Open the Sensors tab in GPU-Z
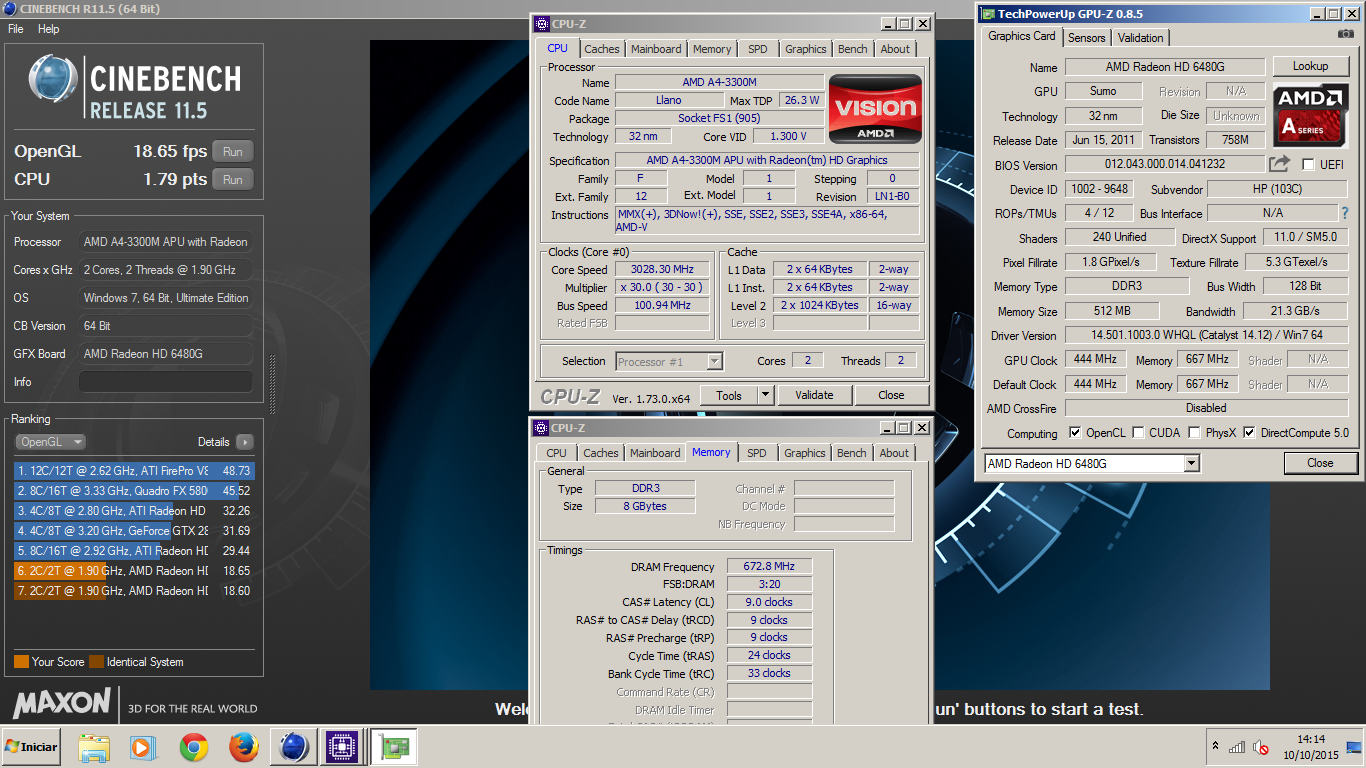The width and height of the screenshot is (1366, 768). (x=1087, y=38)
